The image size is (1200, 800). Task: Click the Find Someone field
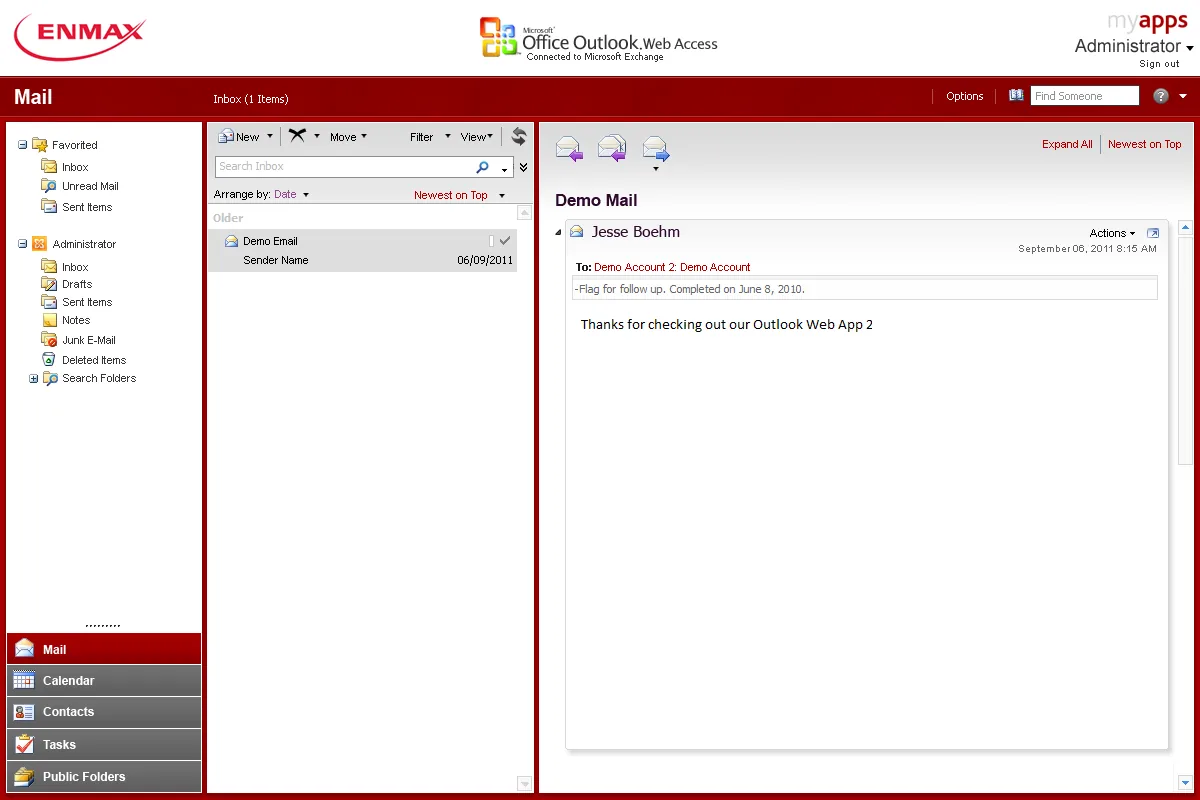click(x=1085, y=96)
